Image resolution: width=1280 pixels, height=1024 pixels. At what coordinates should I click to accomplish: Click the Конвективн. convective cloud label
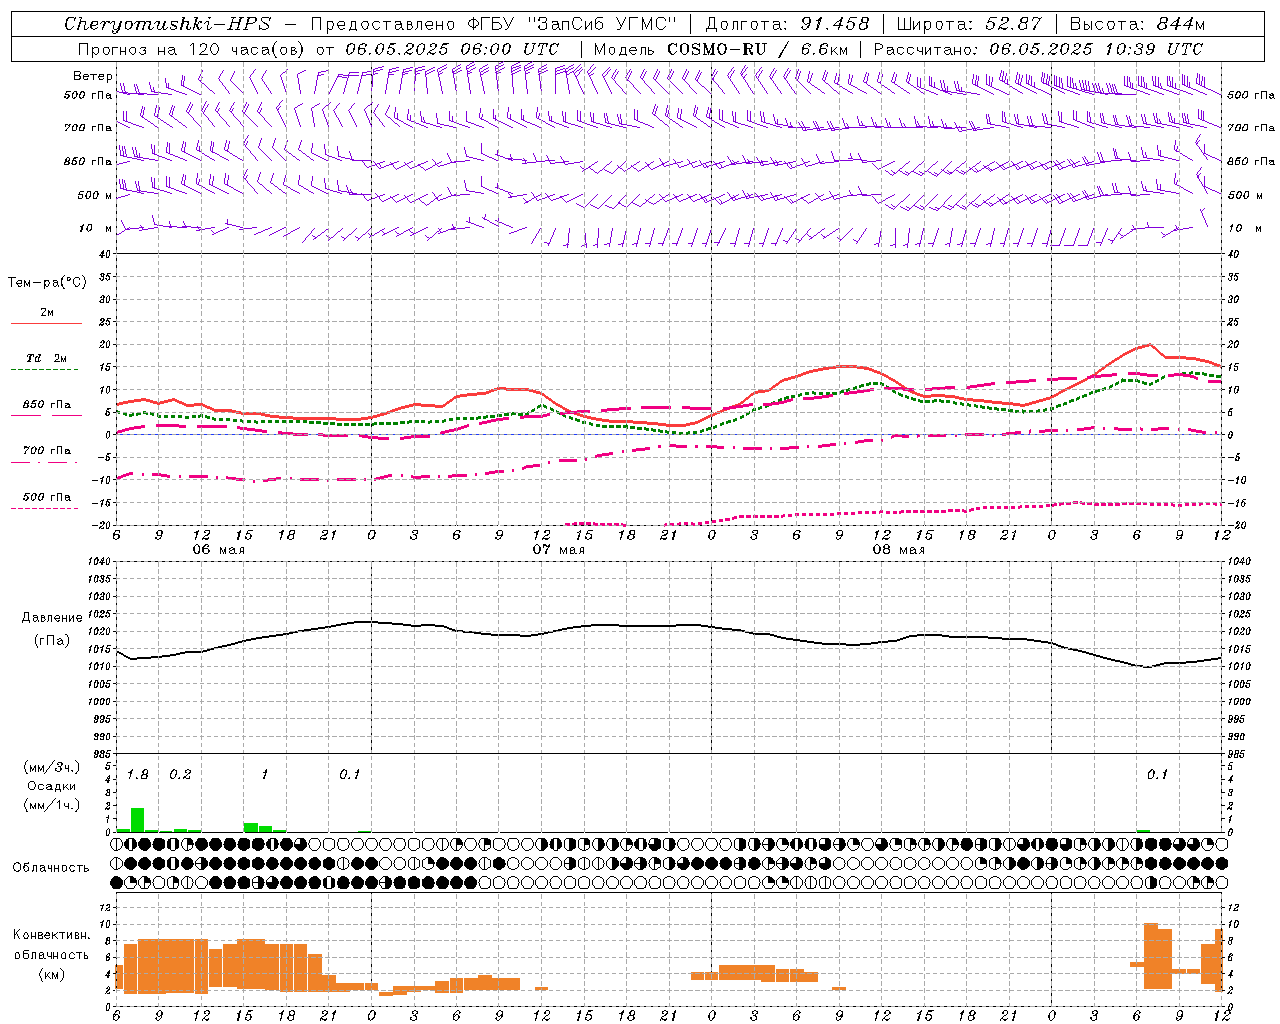[x=51, y=935]
